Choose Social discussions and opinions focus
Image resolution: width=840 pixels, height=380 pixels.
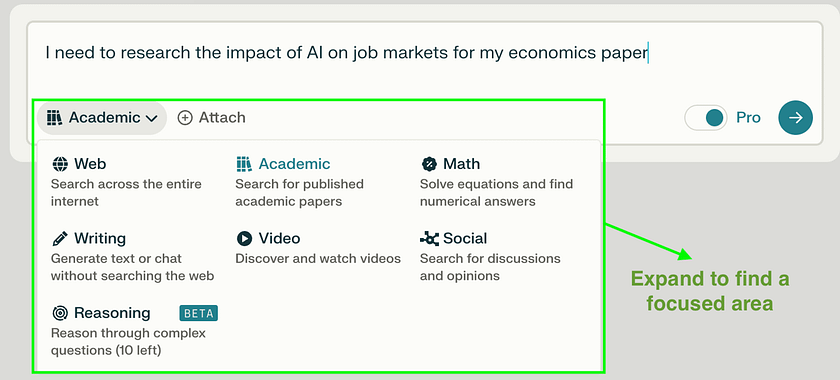(x=490, y=257)
